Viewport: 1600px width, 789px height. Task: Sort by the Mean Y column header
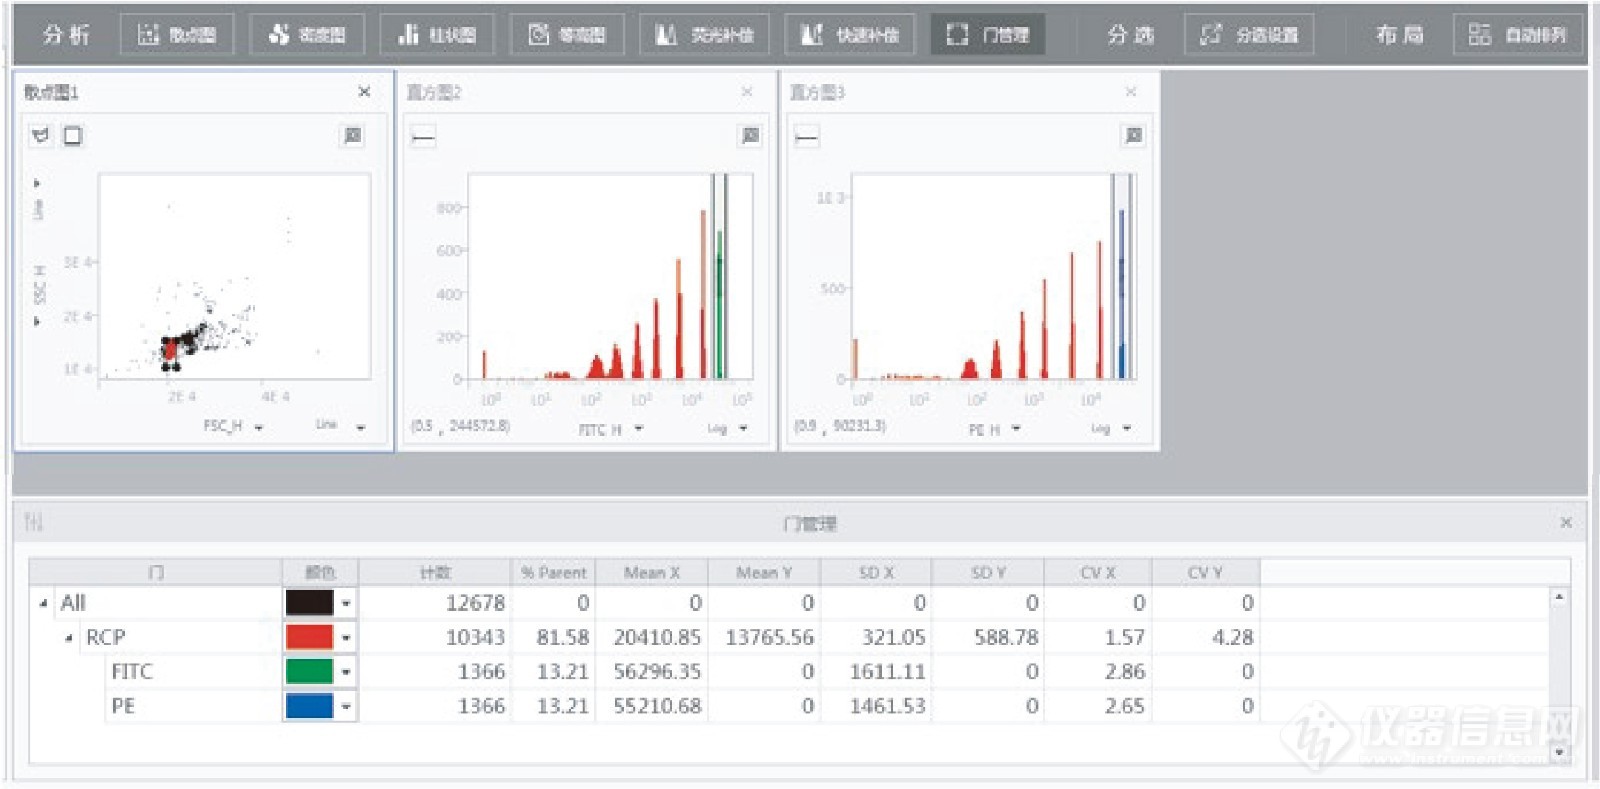(764, 572)
